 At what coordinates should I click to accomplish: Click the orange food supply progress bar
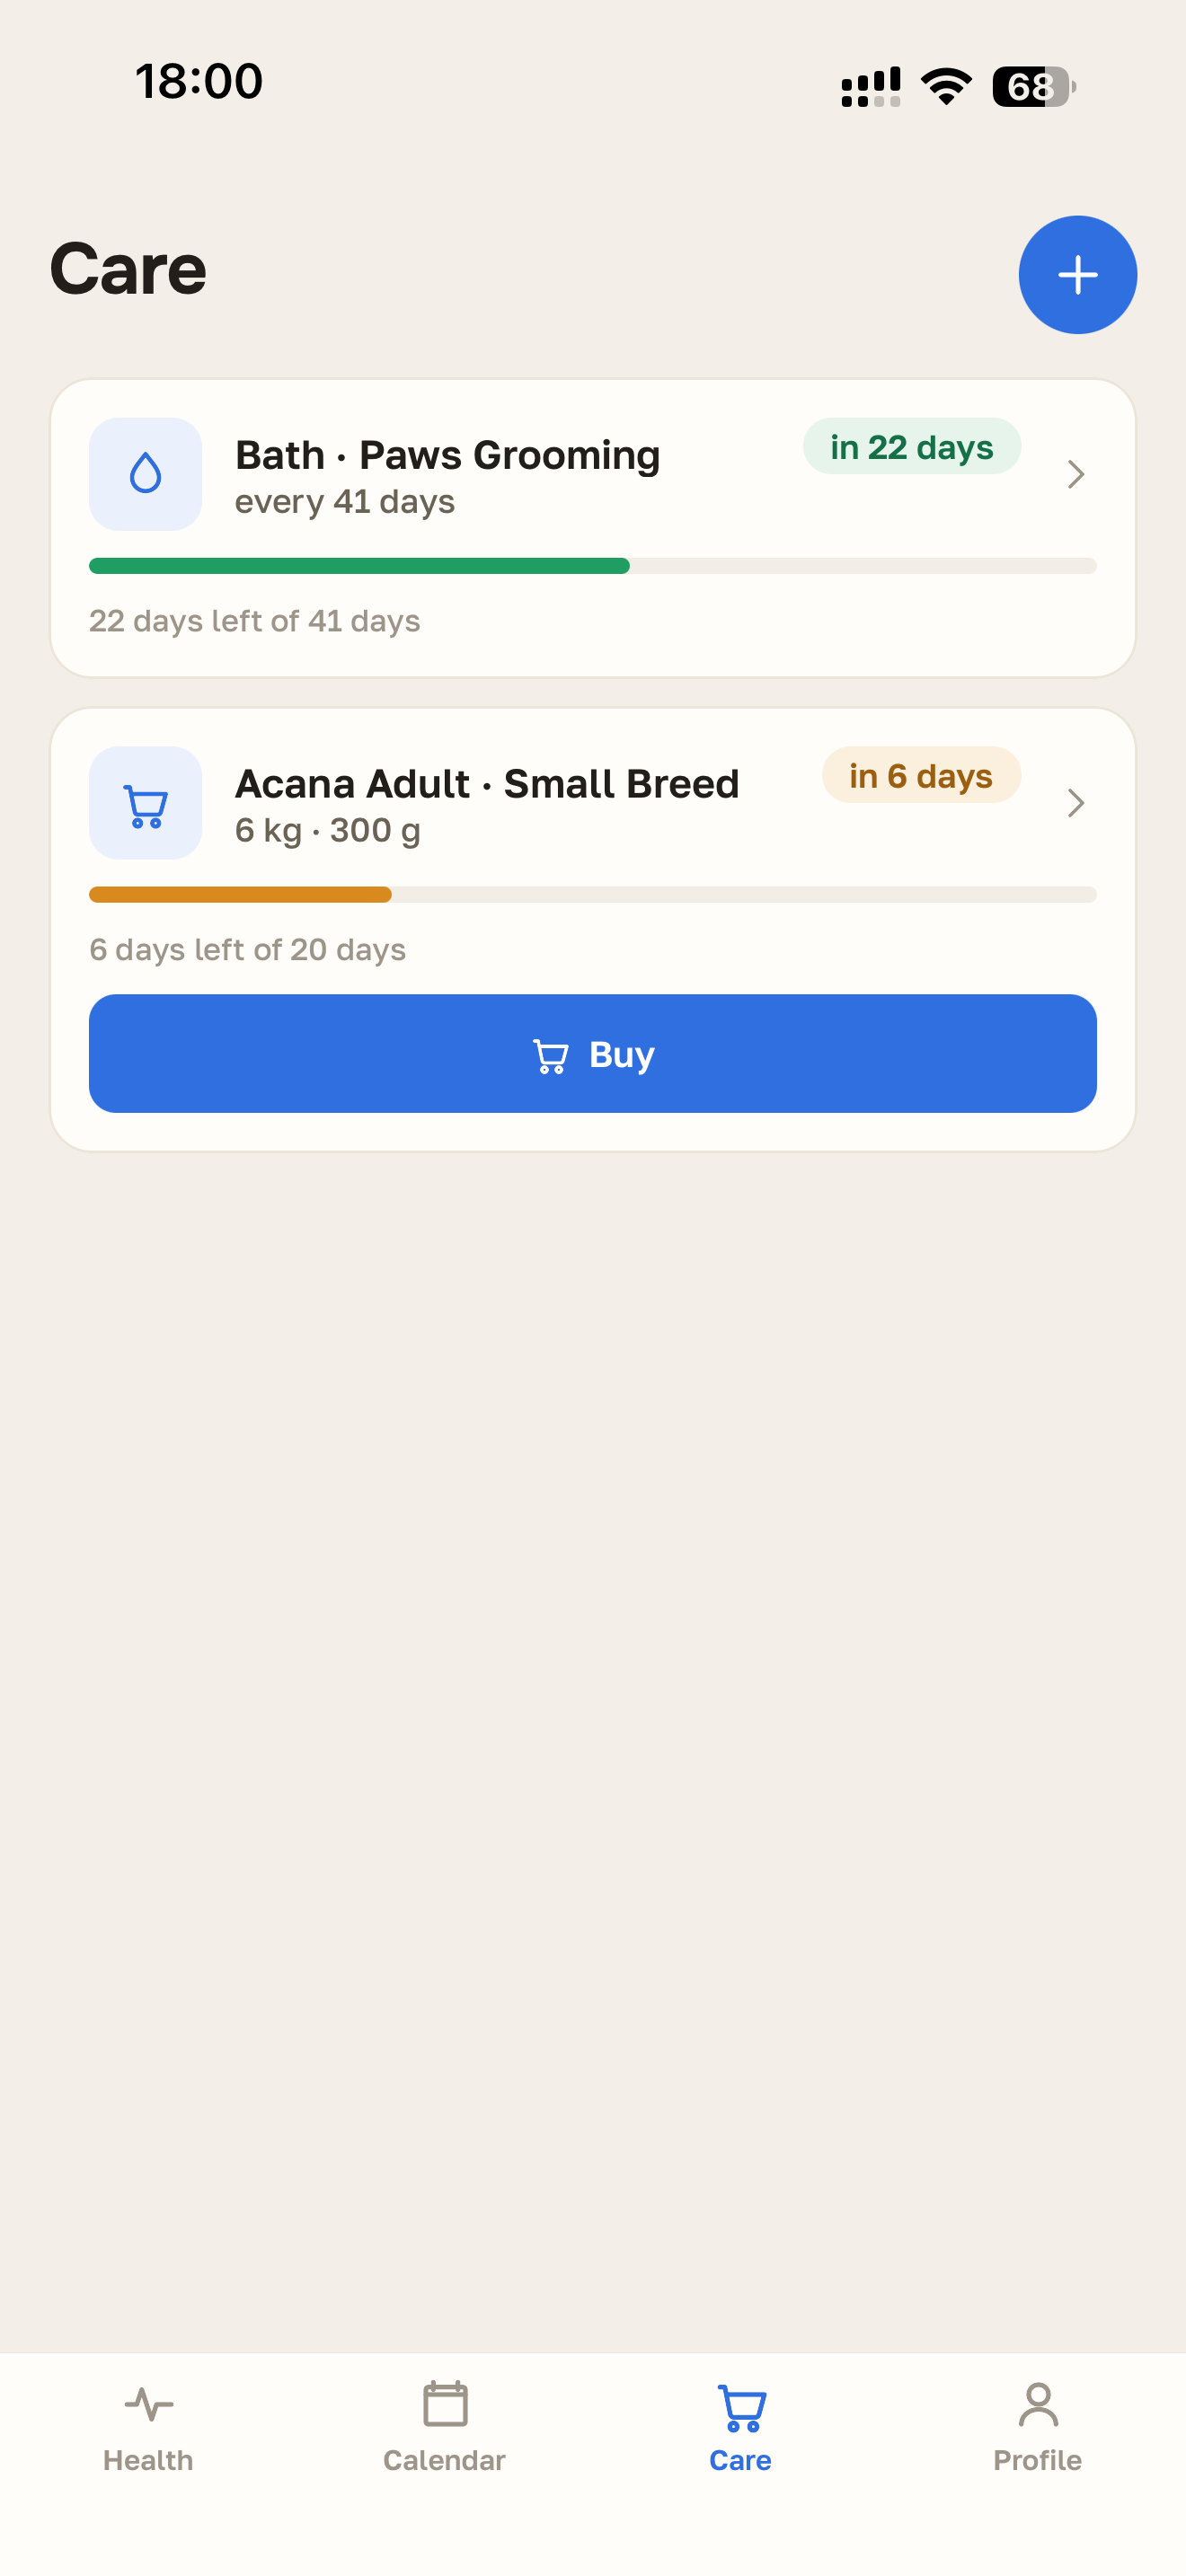[x=593, y=895]
